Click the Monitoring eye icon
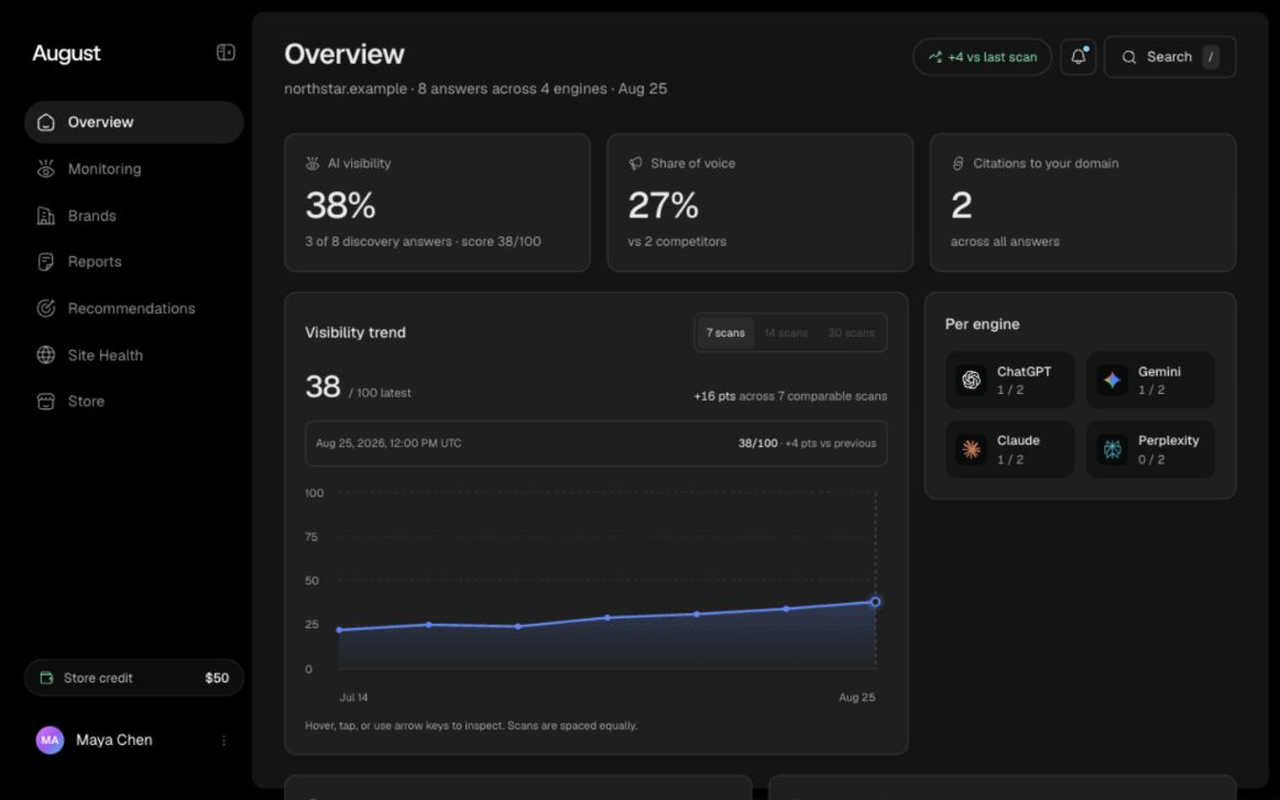Screen dimensions: 1280x800 pos(45,169)
